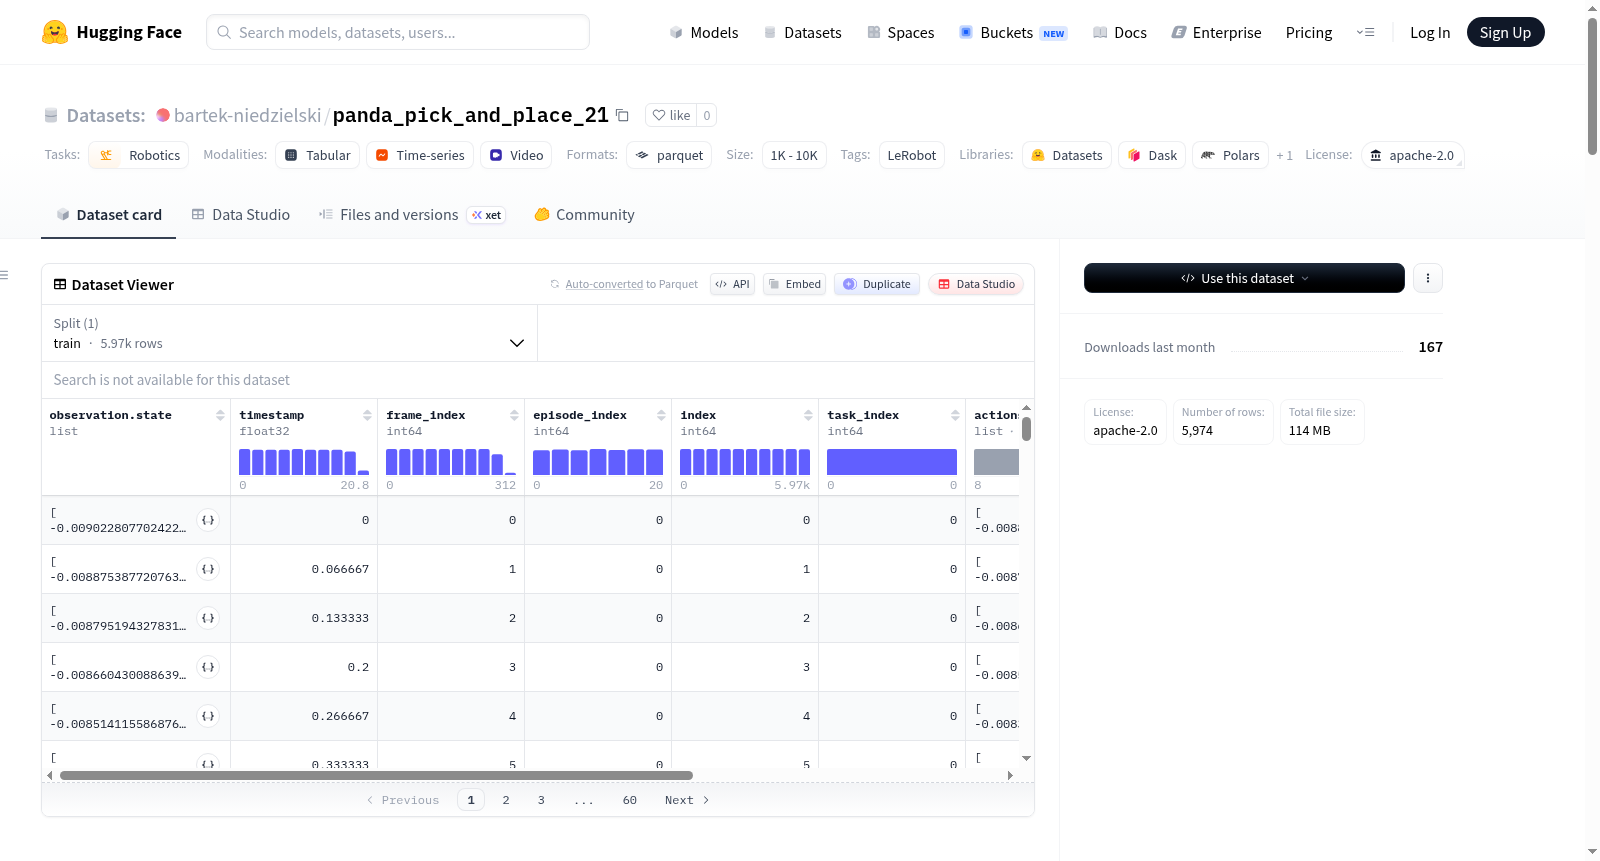This screenshot has width=1600, height=861.
Task: Expand observation.state list in timestamp 0.066667 row
Action: tap(208, 569)
